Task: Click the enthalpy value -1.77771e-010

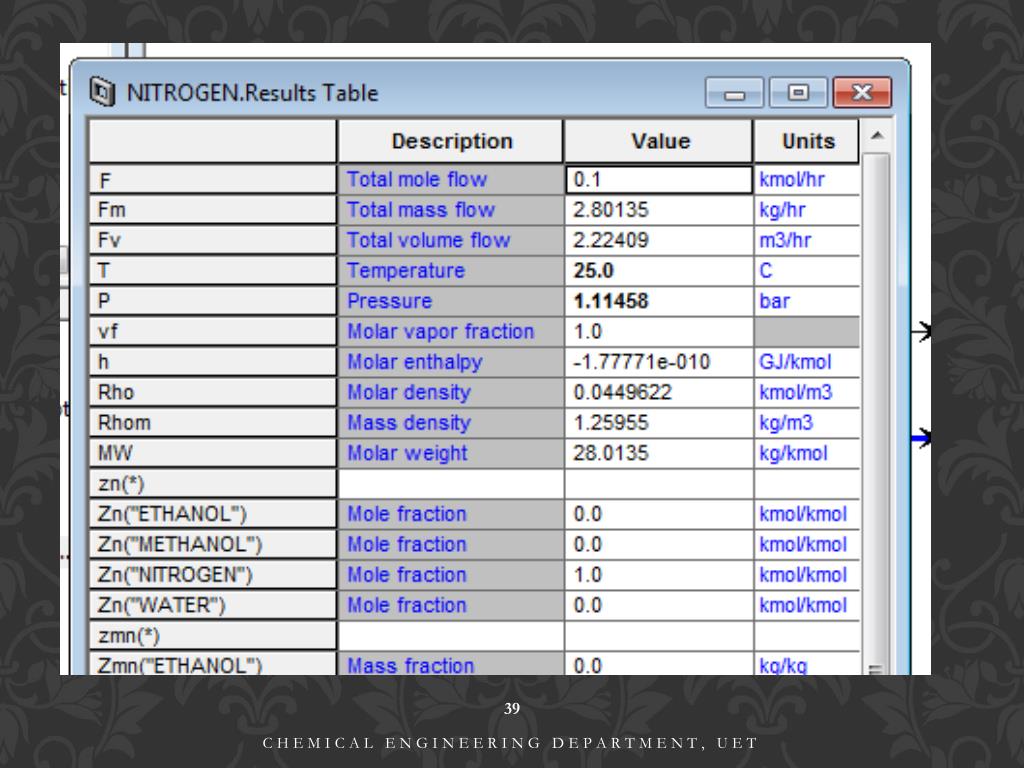Action: click(x=660, y=362)
